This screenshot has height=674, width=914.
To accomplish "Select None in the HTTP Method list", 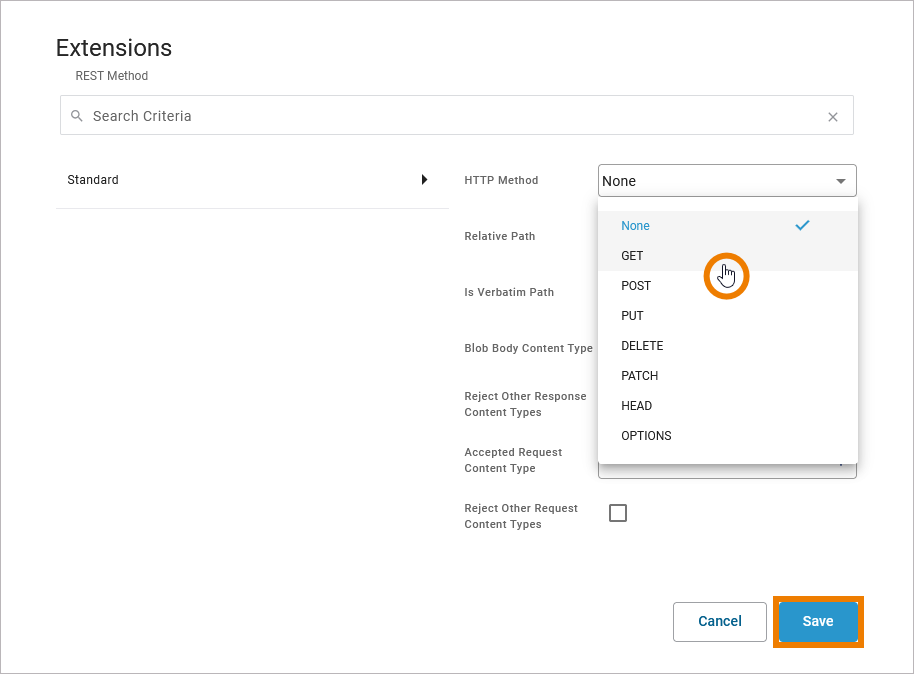I will (x=636, y=226).
